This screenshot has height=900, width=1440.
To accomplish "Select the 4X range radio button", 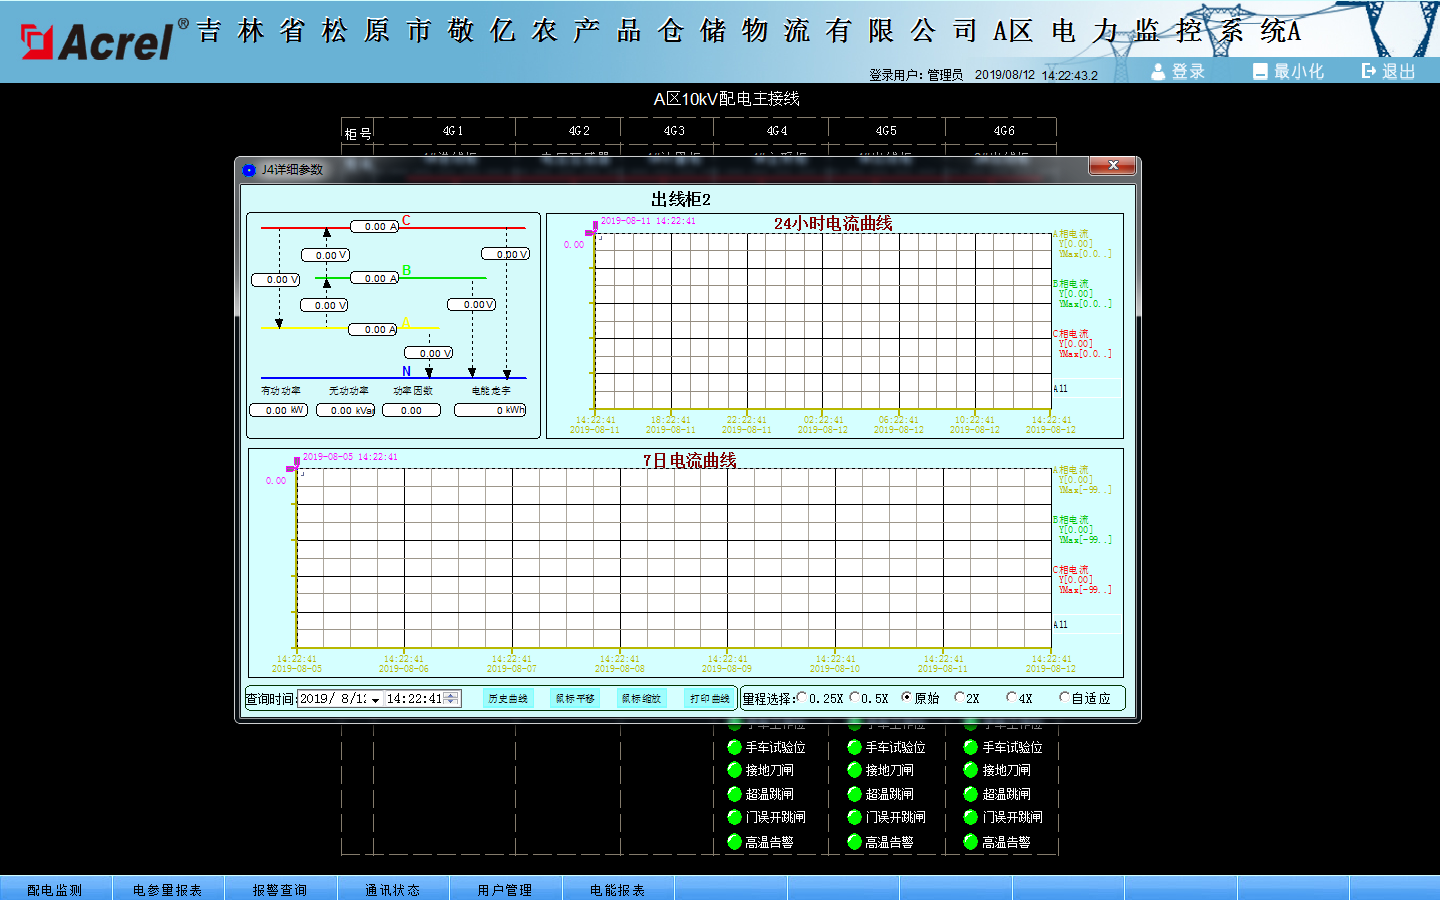I will click(x=1011, y=697).
